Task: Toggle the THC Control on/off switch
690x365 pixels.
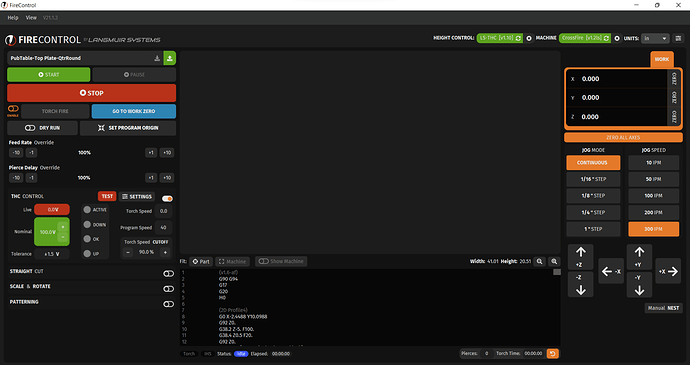Action: (x=167, y=199)
